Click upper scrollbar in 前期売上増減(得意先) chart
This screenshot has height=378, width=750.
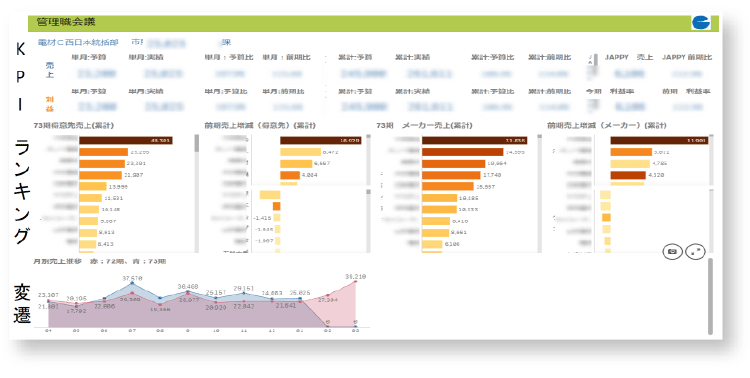coord(368,159)
